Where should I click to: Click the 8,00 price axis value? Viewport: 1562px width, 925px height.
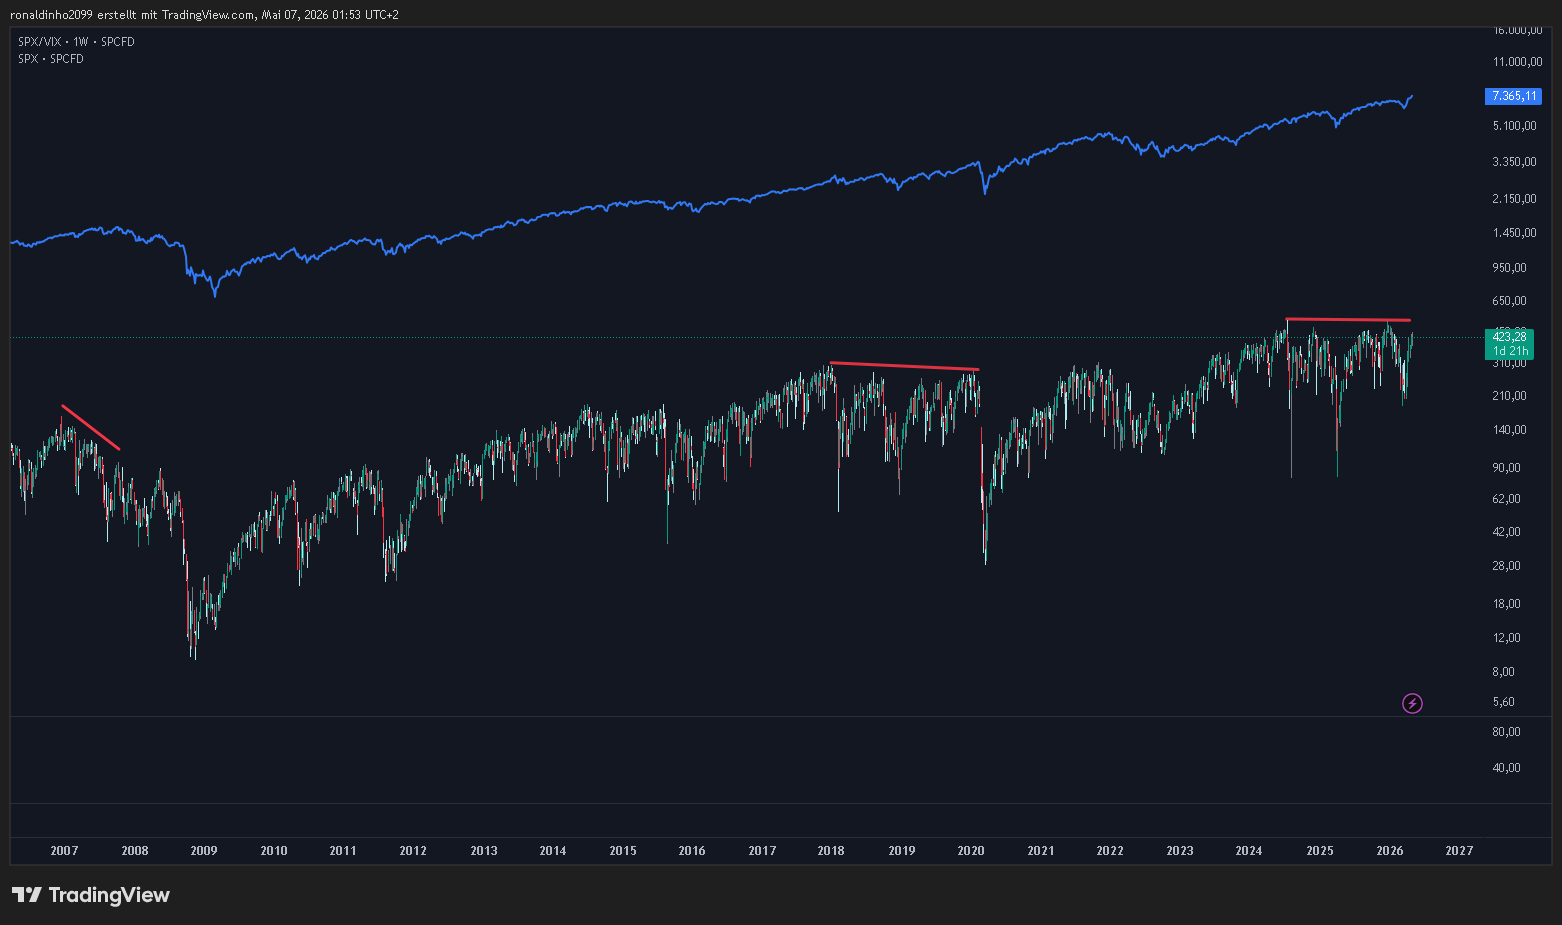[x=1504, y=672]
